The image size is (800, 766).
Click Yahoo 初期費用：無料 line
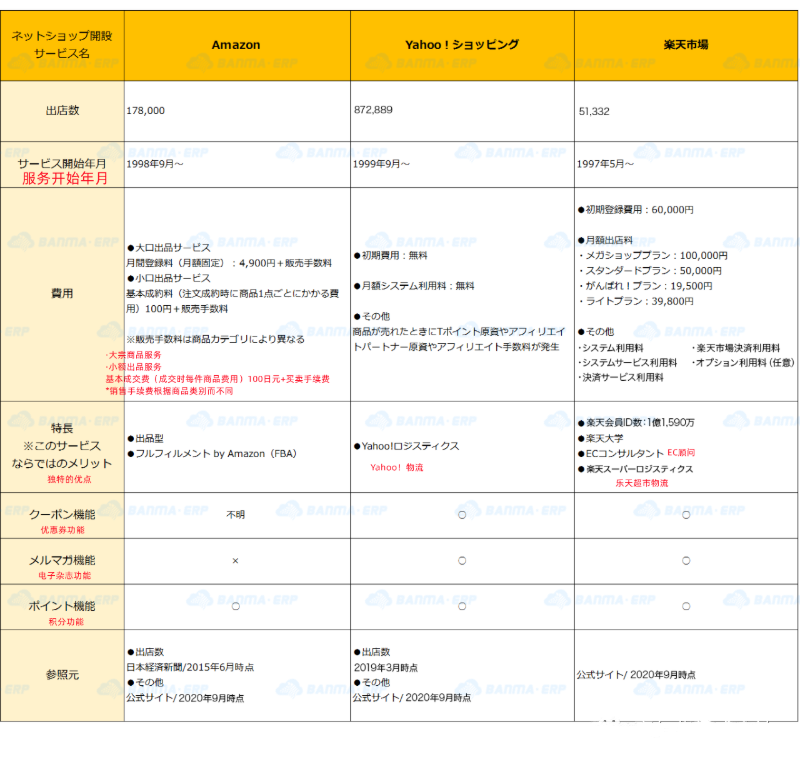391,255
